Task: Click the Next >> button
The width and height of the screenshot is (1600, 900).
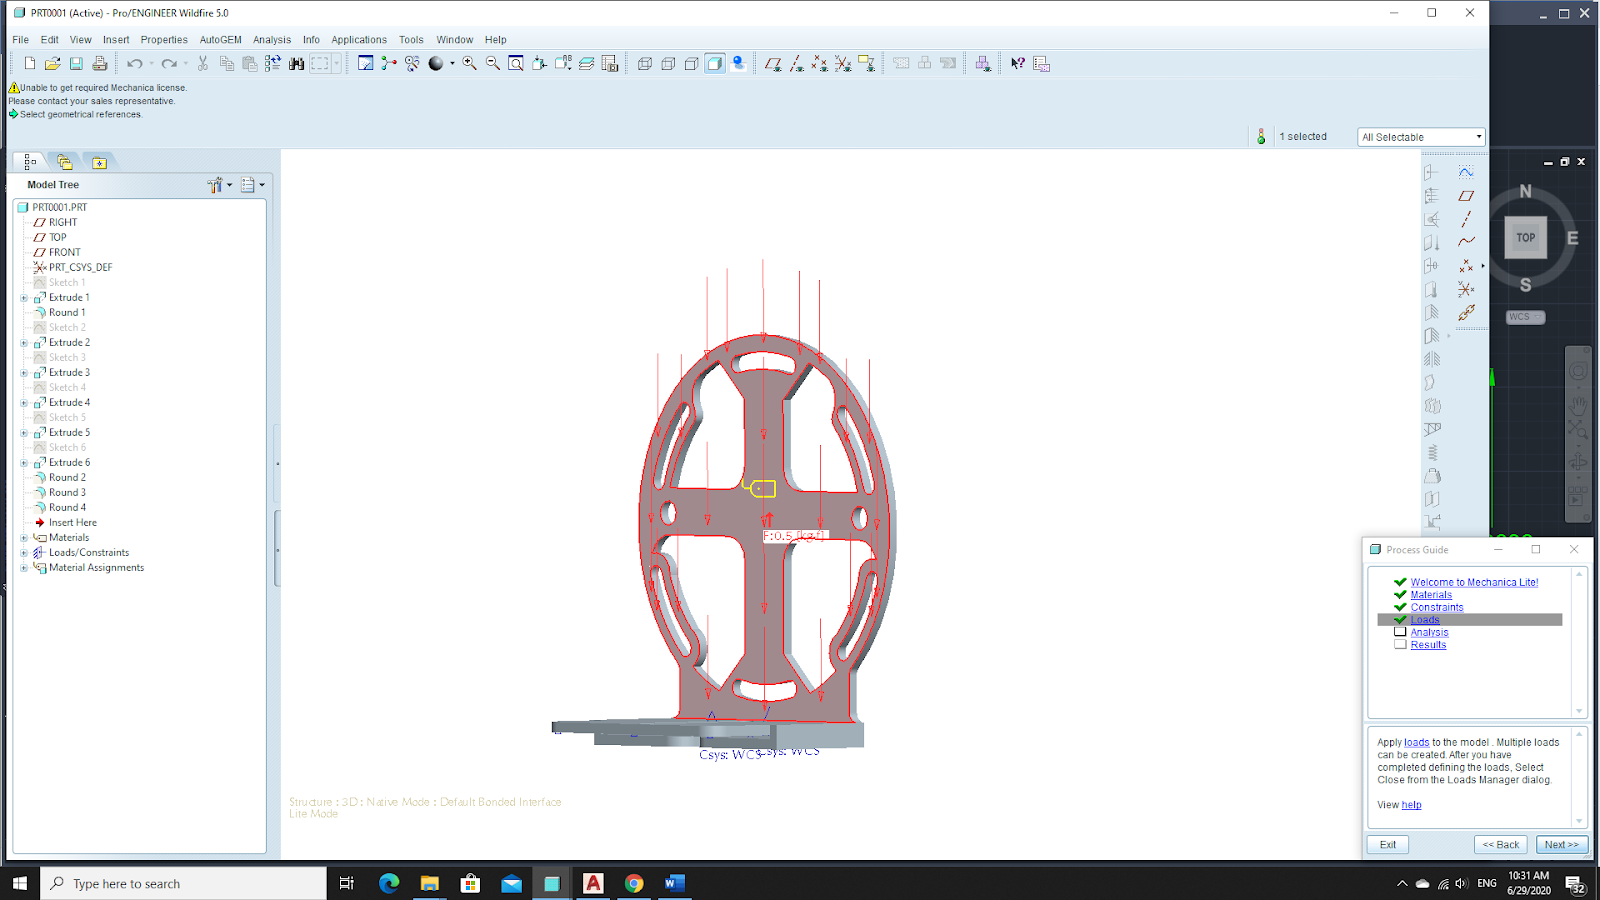Action: (1561, 845)
